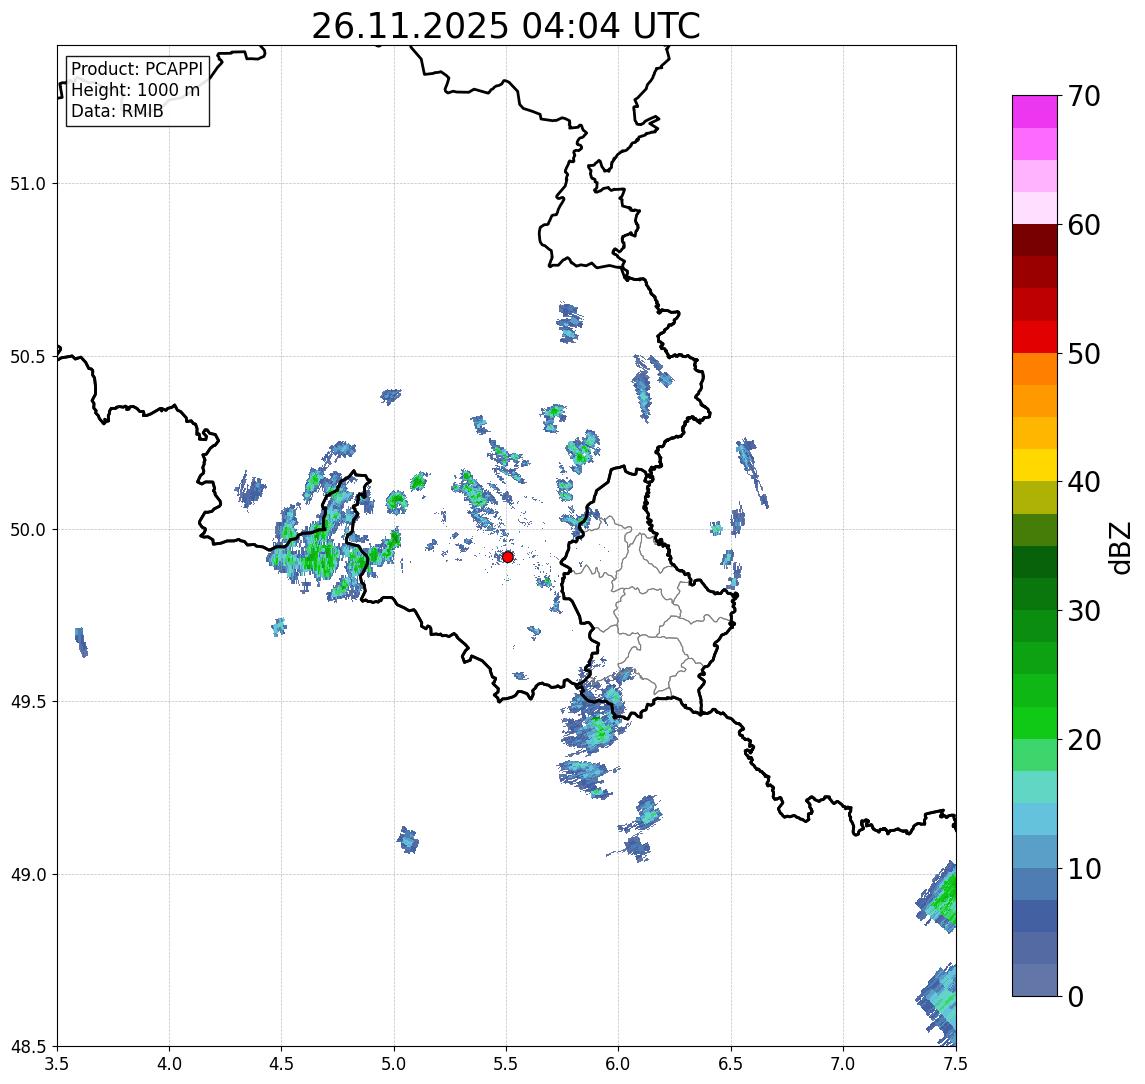This screenshot has width=1145, height=1084.
Task: Click the latitude axis label 48.5
Action: (28, 1047)
